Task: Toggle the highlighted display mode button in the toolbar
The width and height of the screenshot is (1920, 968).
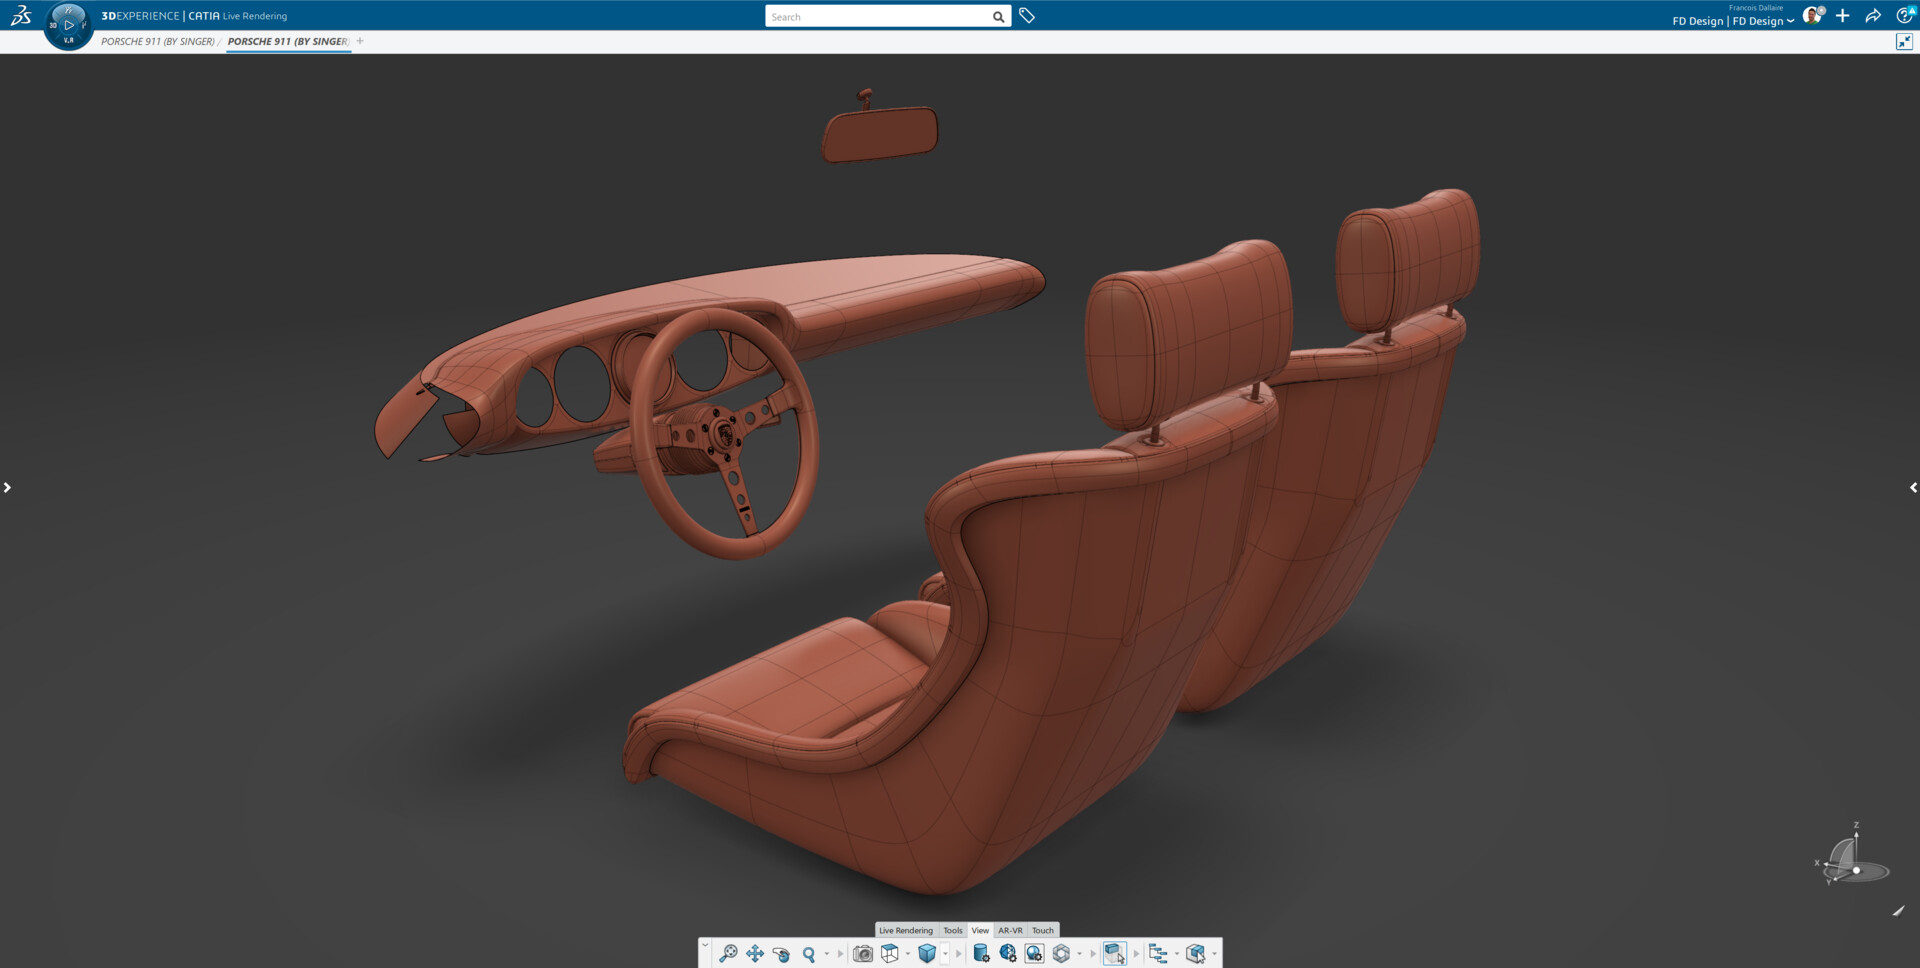Action: click(x=1116, y=953)
